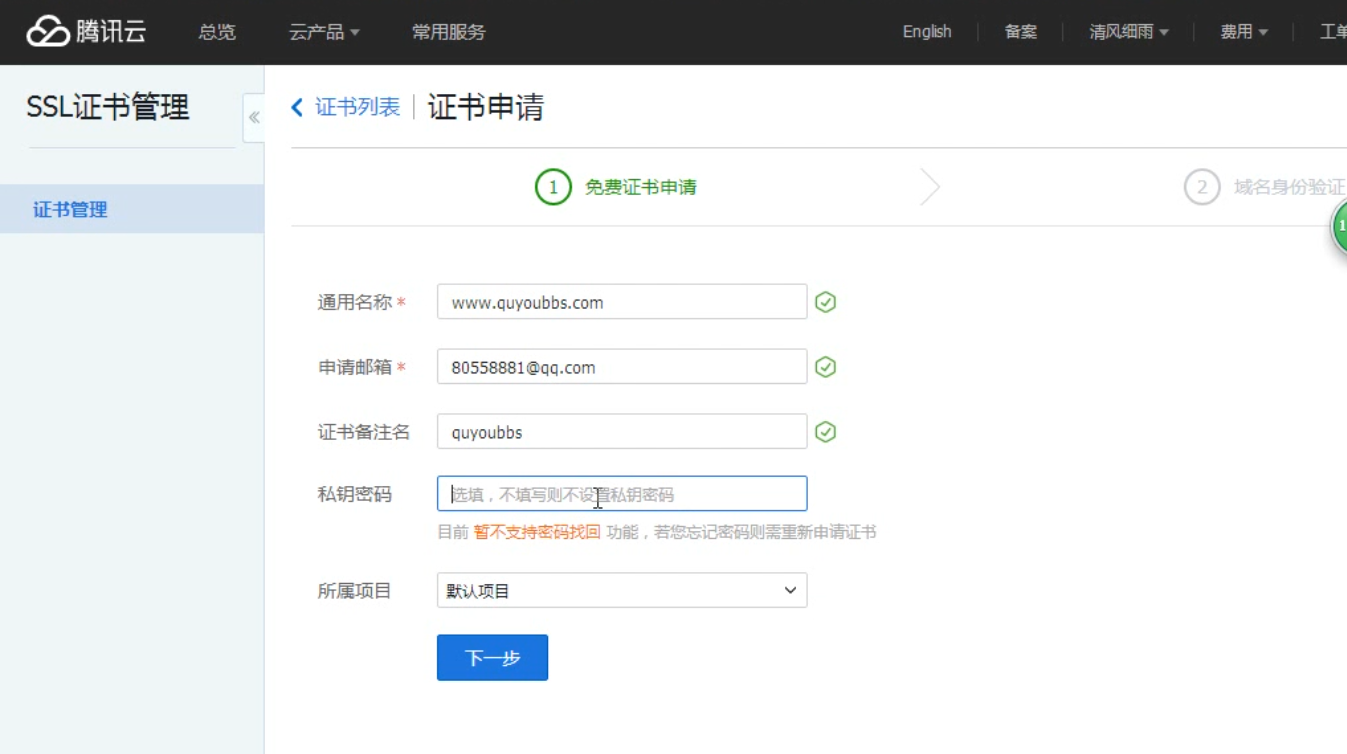Click the 下一步 button
Image resolution: width=1347 pixels, height=754 pixels.
[492, 658]
